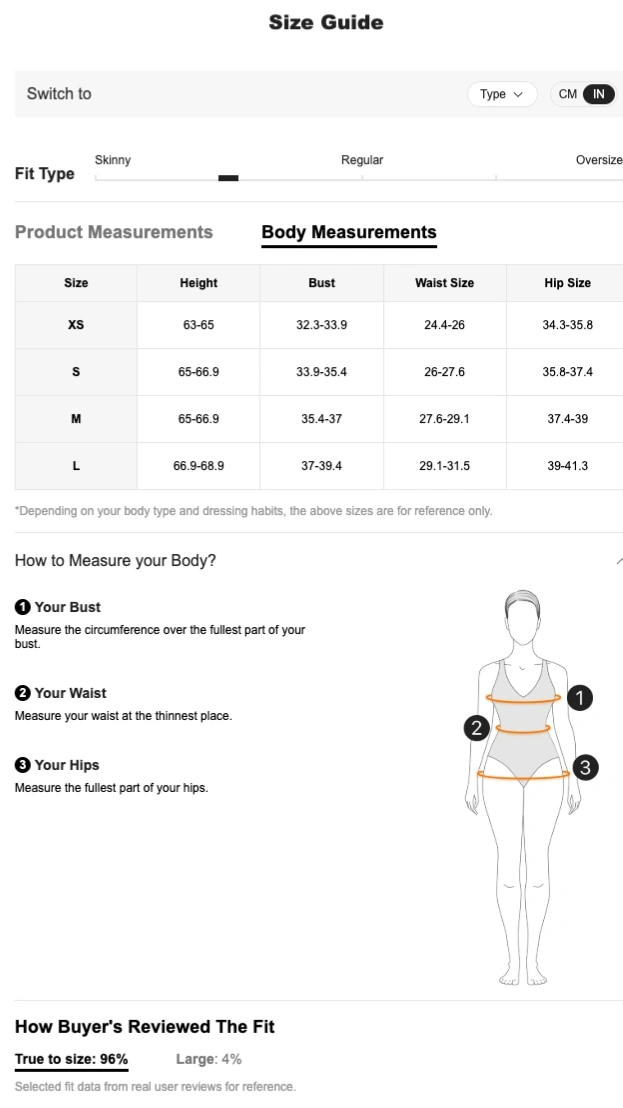Show Large 4% fit reviews
The height and width of the screenshot is (1108, 623).
[x=209, y=1059]
